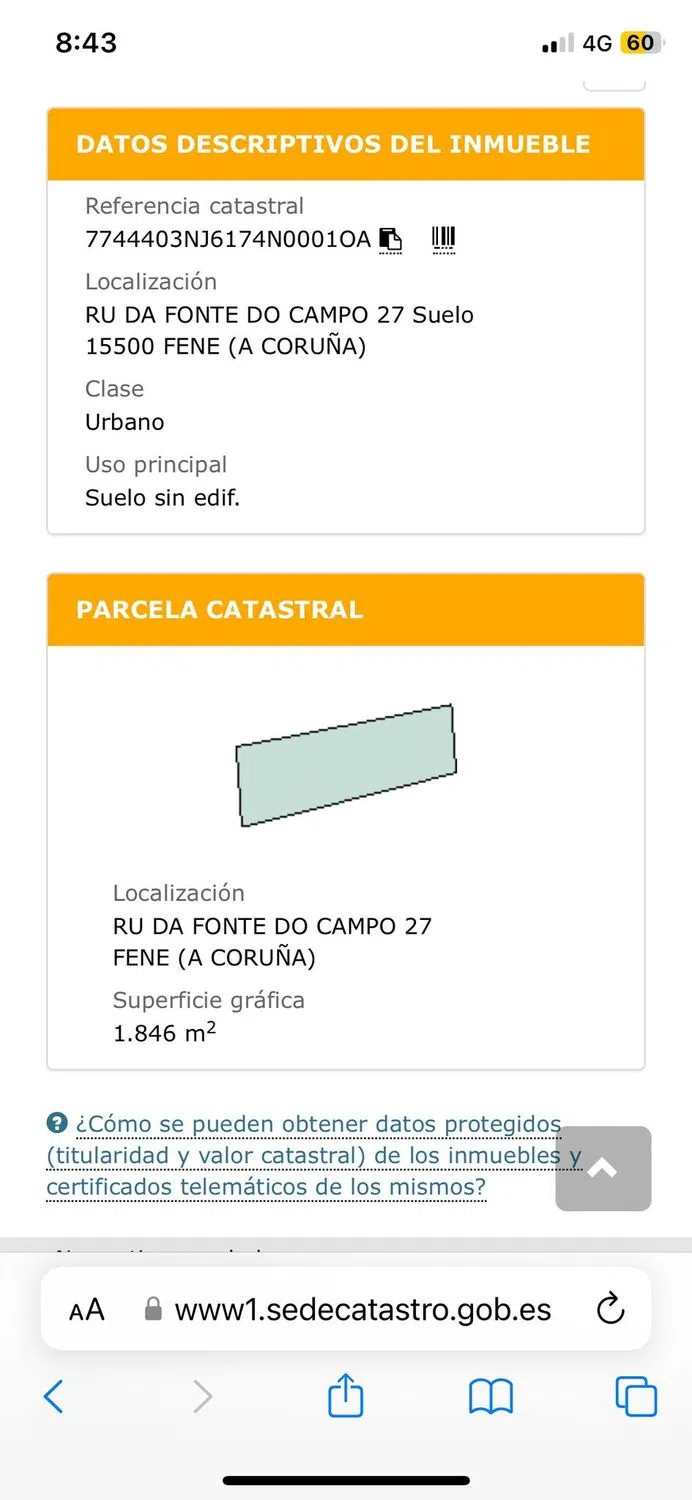Open Safari bookmarks
This screenshot has height=1500, width=692.
coord(490,1396)
